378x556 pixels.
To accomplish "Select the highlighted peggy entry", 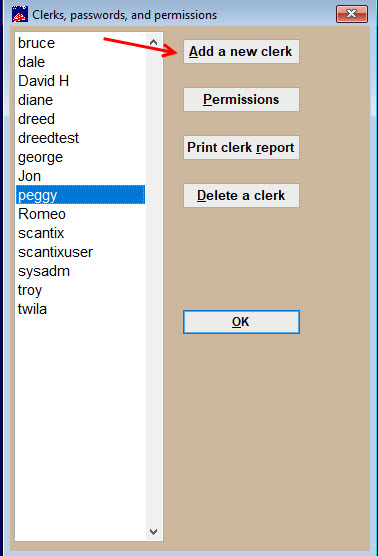I will pos(80,195).
